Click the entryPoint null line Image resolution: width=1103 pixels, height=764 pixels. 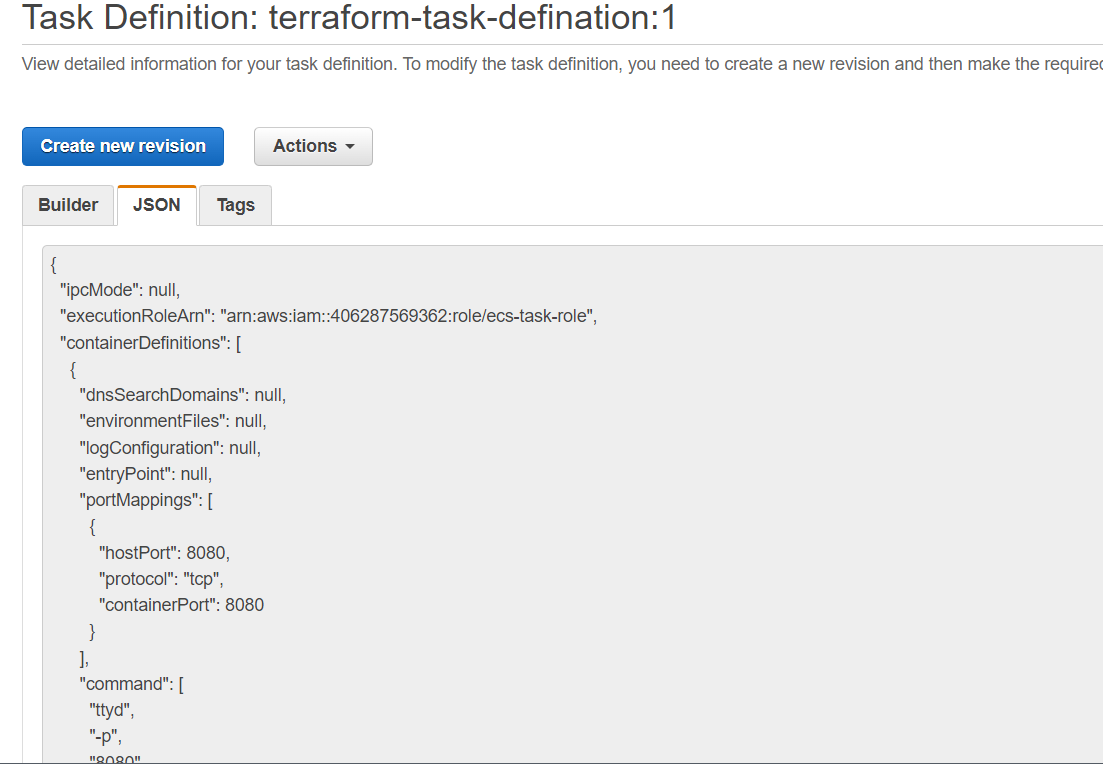pos(146,474)
